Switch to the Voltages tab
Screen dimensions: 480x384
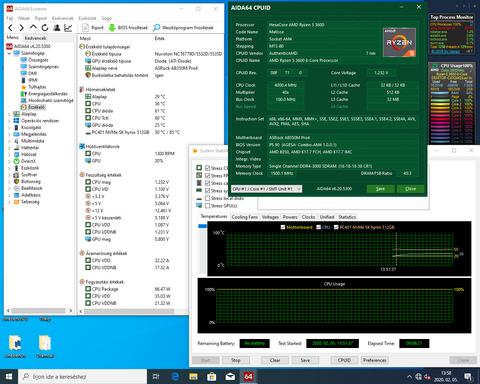tap(270, 217)
